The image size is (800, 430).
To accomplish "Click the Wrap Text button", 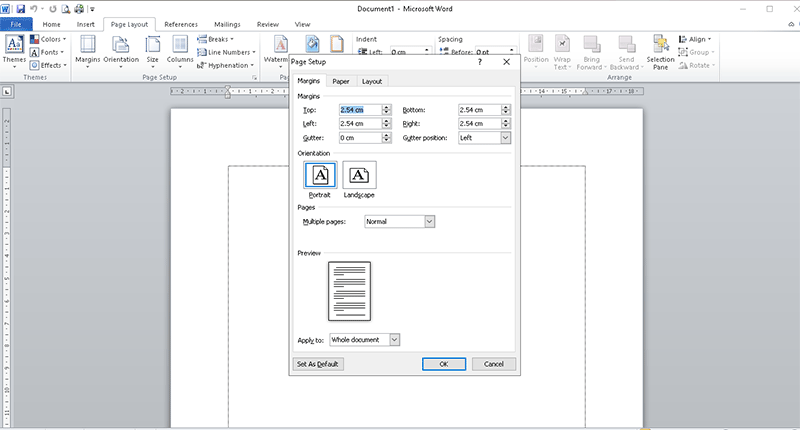I will click(x=562, y=52).
